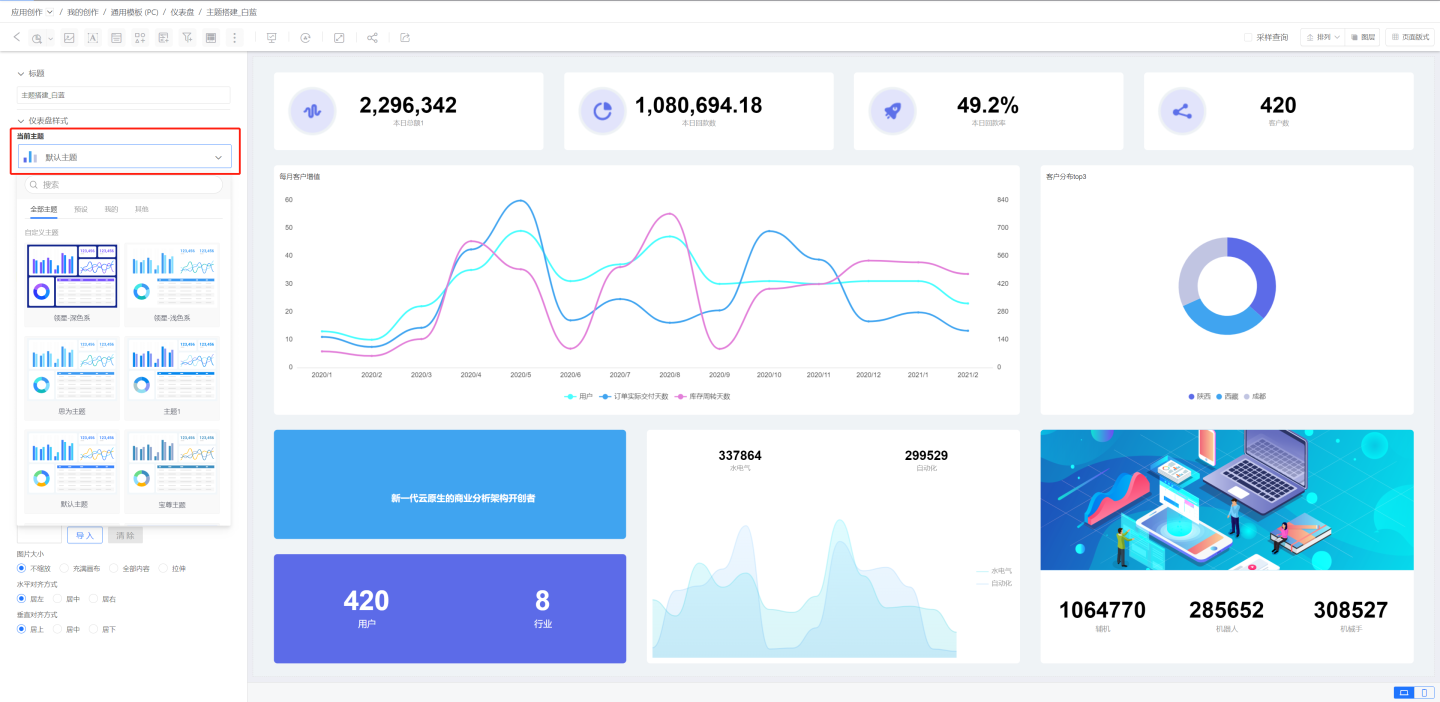Toggle the 采样查询 checkbox
The height and width of the screenshot is (702, 1440).
[x=1248, y=37]
